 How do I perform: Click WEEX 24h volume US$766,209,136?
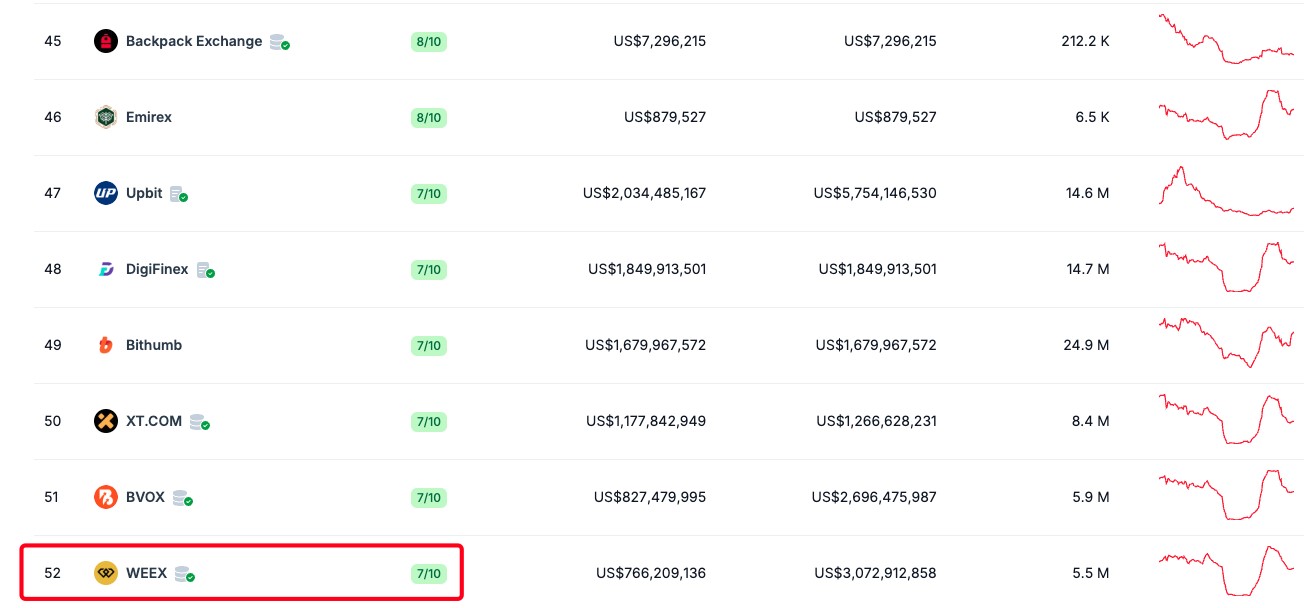(x=651, y=573)
